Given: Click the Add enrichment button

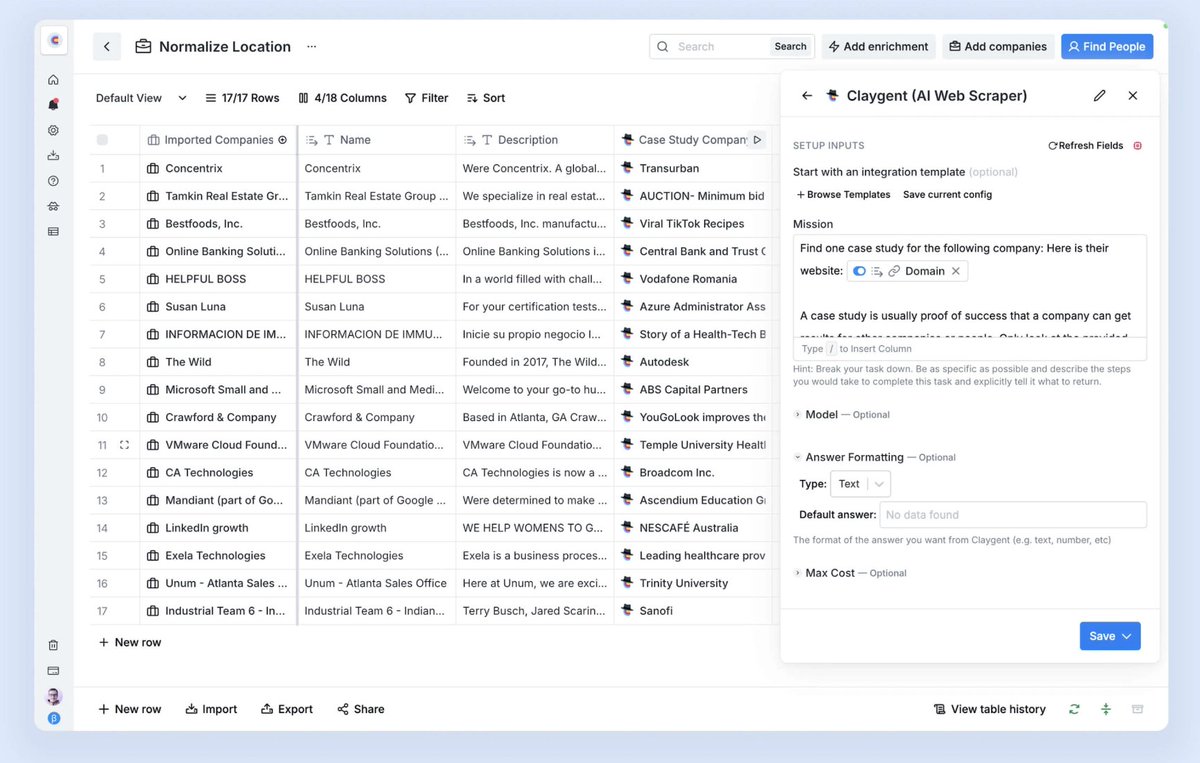Looking at the screenshot, I should (x=879, y=46).
